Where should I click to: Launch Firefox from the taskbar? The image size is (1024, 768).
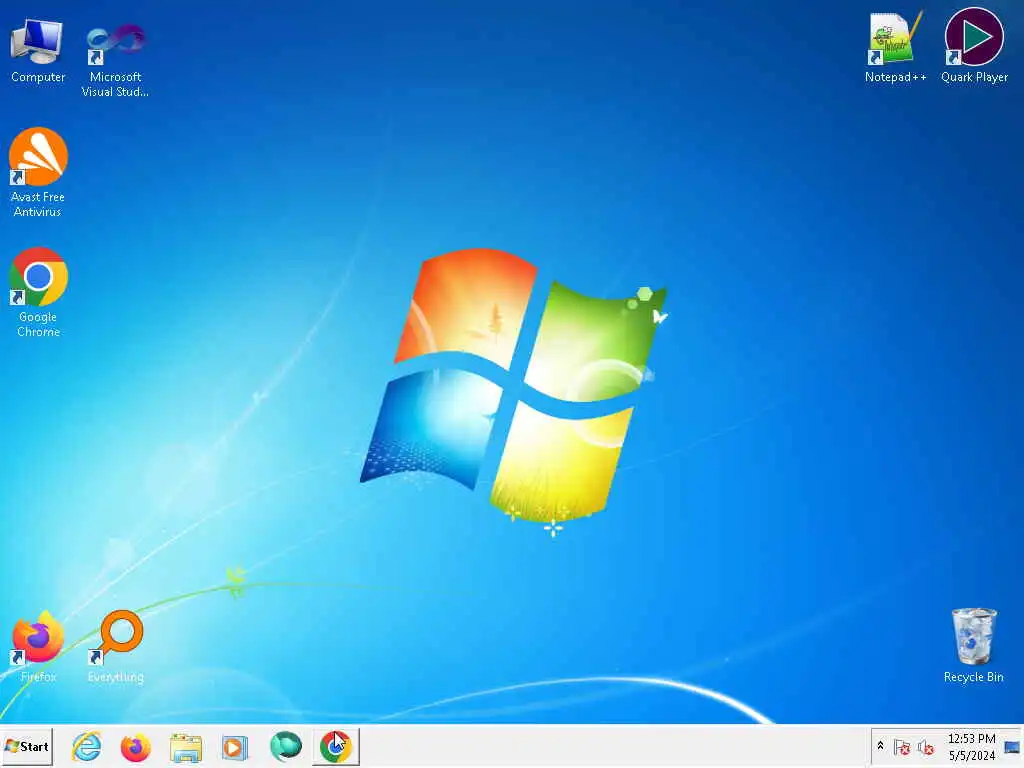coord(135,747)
